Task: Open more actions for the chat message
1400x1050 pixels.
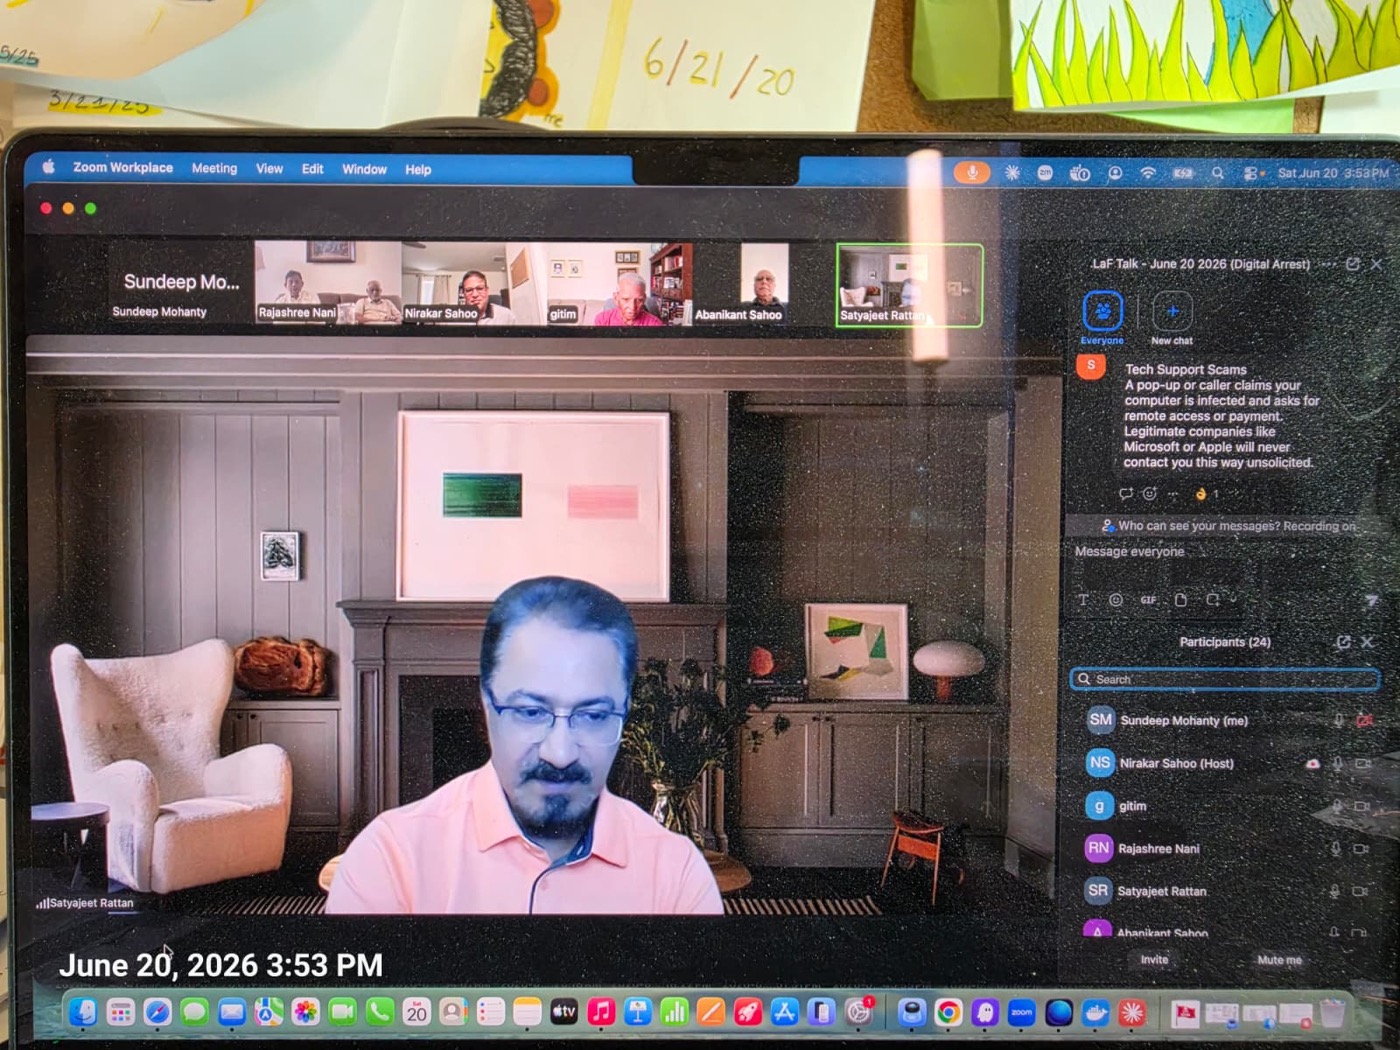Action: pos(1172,494)
